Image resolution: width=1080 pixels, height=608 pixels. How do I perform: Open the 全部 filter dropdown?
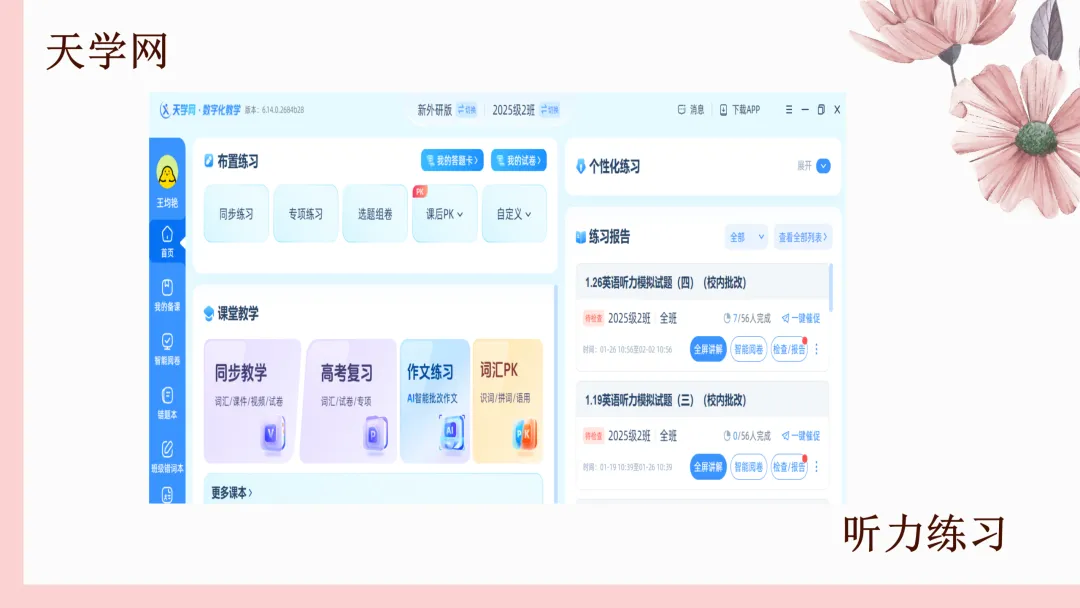746,237
